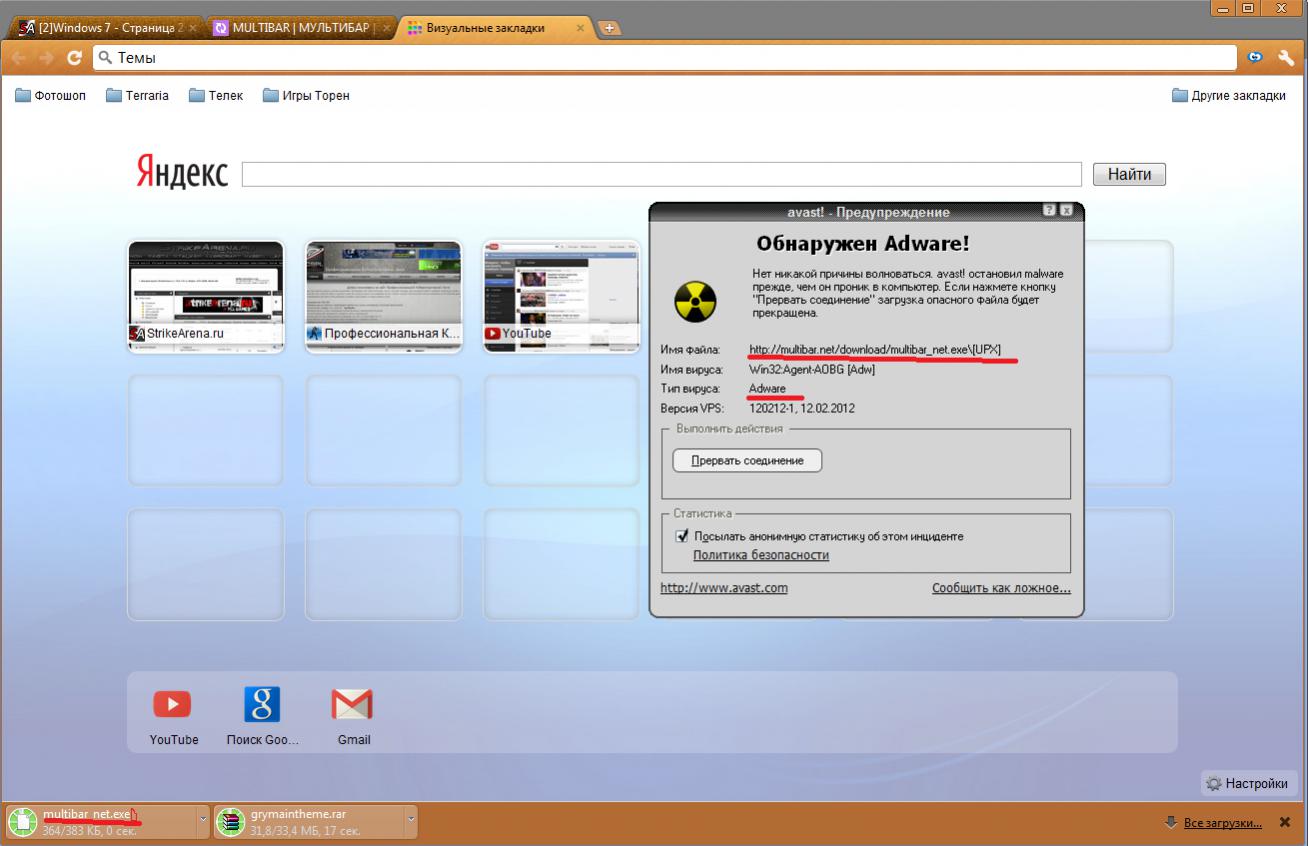Open the Другие закладки folder
The image size is (1308, 846).
tap(1229, 96)
